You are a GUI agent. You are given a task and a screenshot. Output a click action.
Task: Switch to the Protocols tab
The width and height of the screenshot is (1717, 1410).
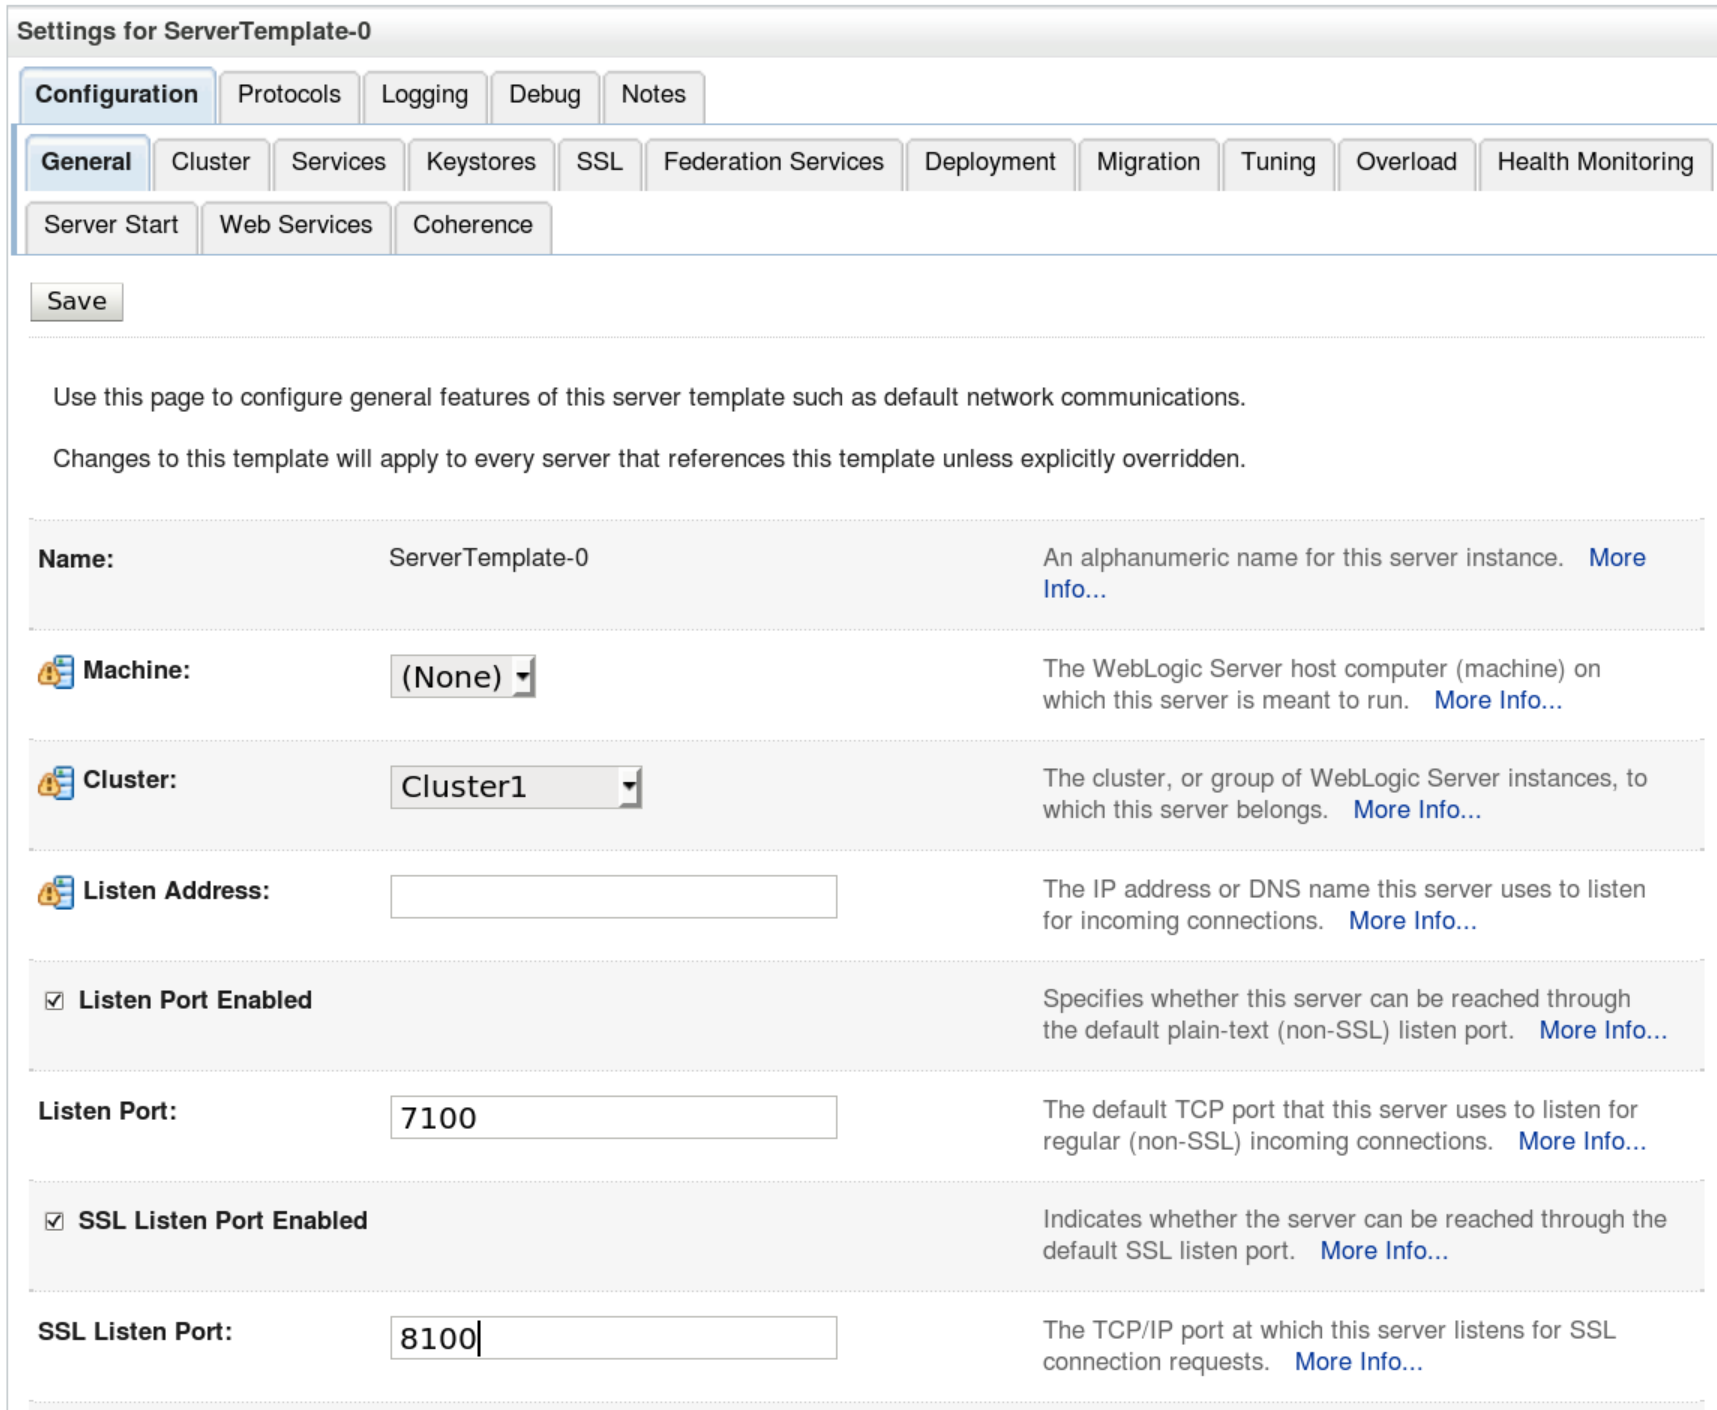coord(289,95)
